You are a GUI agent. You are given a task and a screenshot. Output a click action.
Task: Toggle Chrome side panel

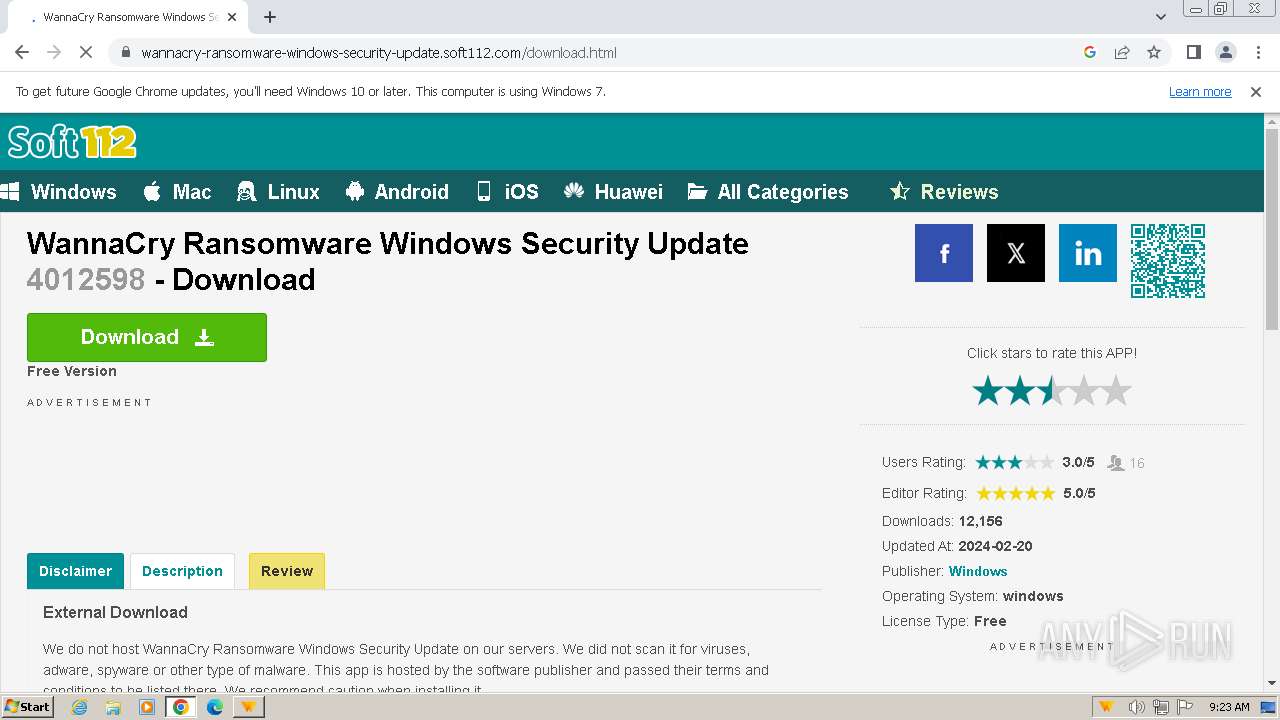(1194, 52)
